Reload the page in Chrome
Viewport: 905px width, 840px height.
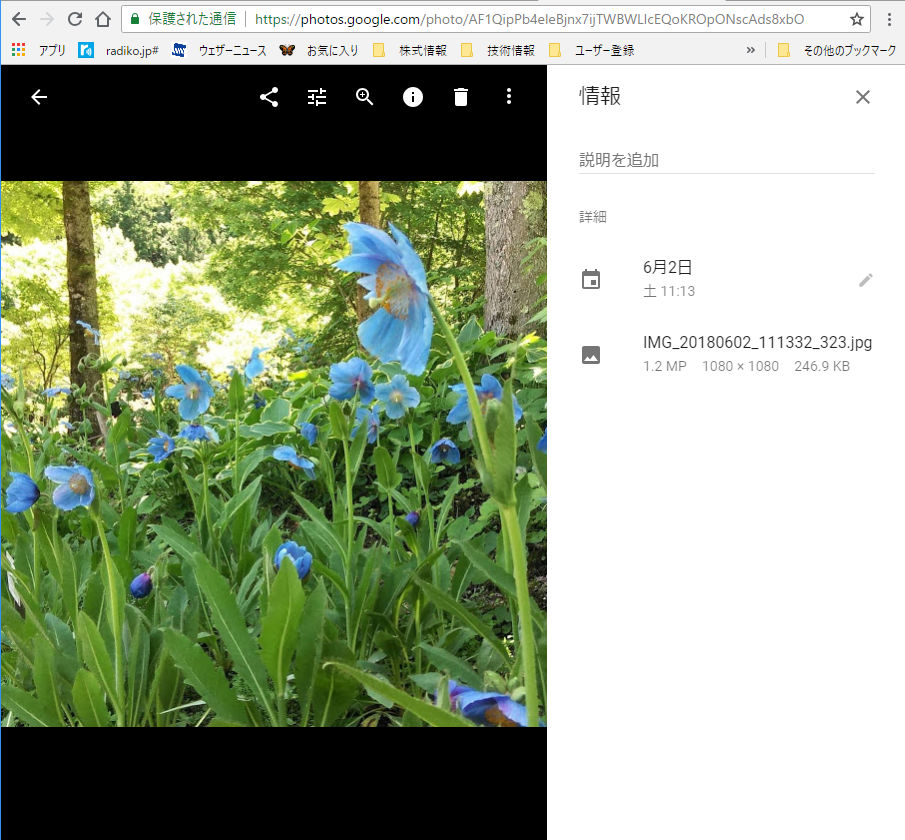[75, 19]
